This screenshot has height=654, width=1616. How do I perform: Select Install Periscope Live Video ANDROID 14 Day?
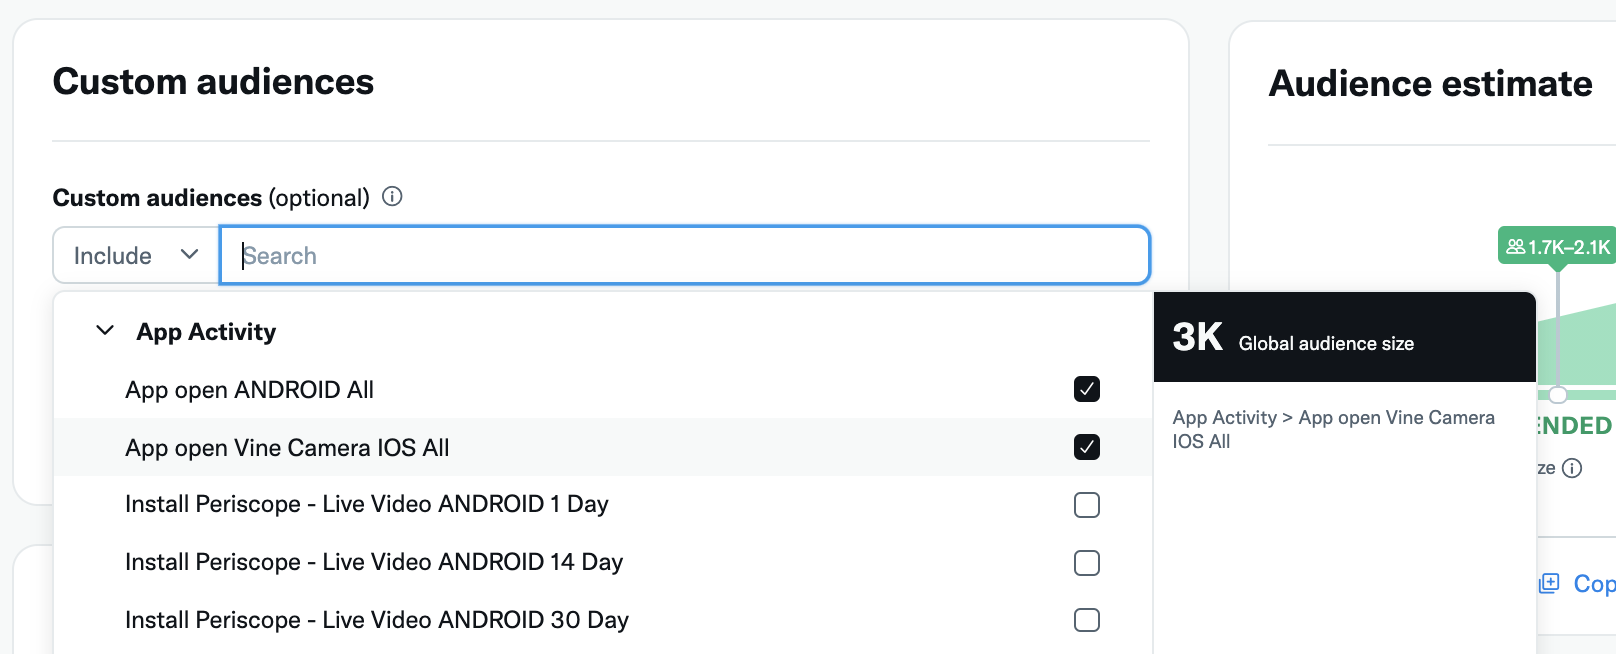coord(373,562)
